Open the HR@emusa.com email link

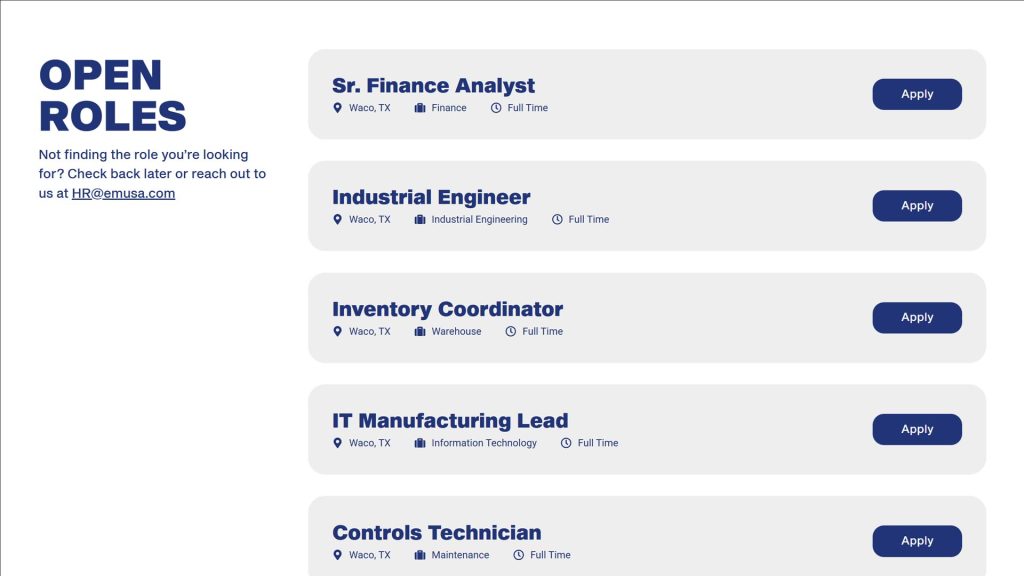(x=123, y=193)
